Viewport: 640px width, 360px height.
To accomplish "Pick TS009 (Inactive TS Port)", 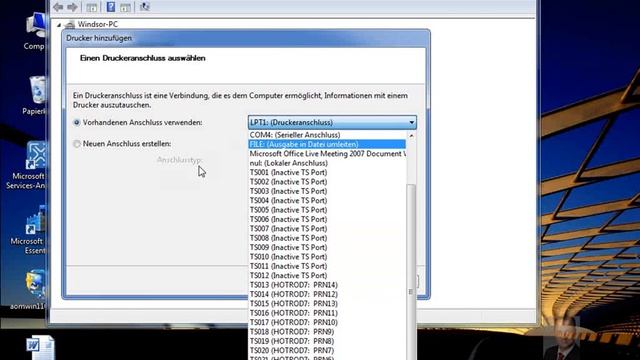I will [327, 247].
